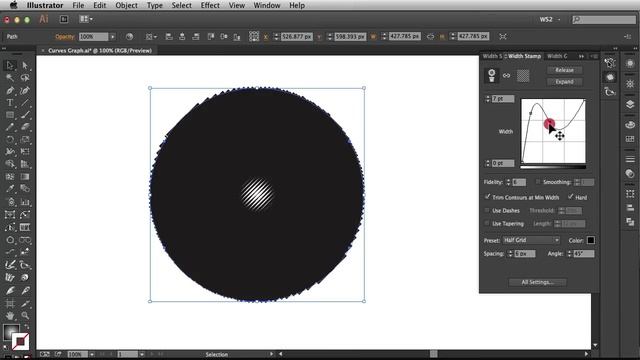Select the Direct Selection tool (white arrow)
Screen dimensions: 640x360
click(x=25, y=65)
